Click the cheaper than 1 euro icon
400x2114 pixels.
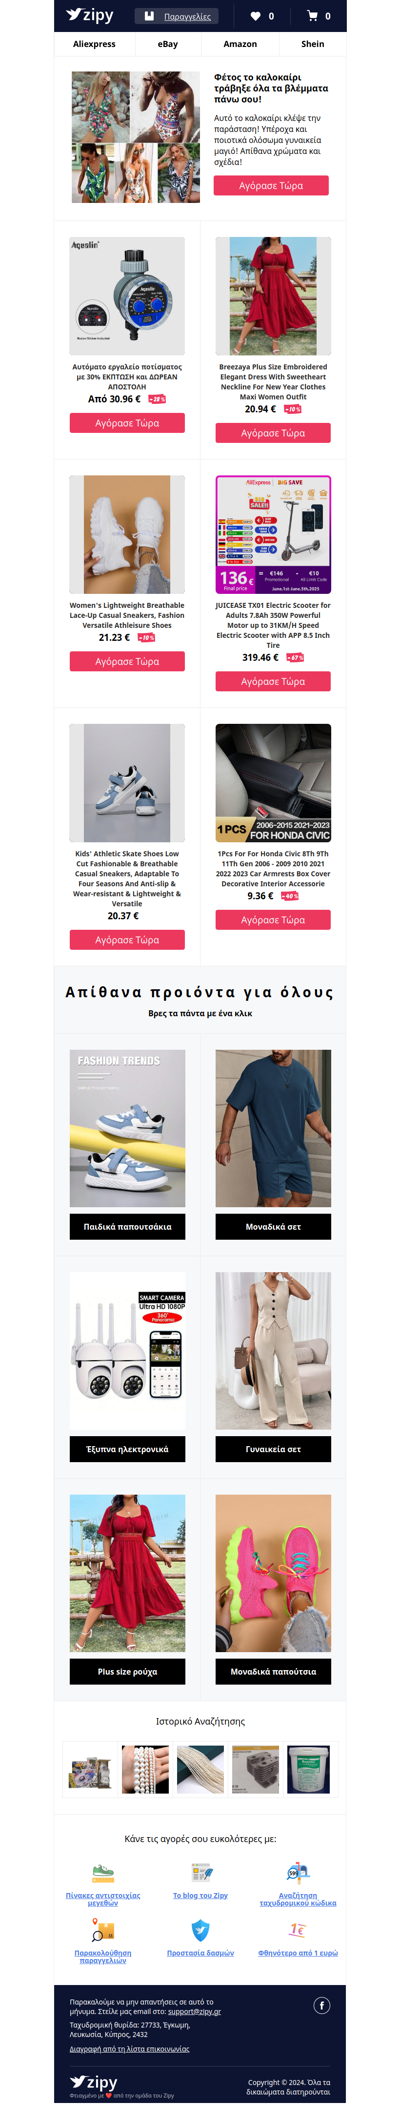click(298, 1930)
